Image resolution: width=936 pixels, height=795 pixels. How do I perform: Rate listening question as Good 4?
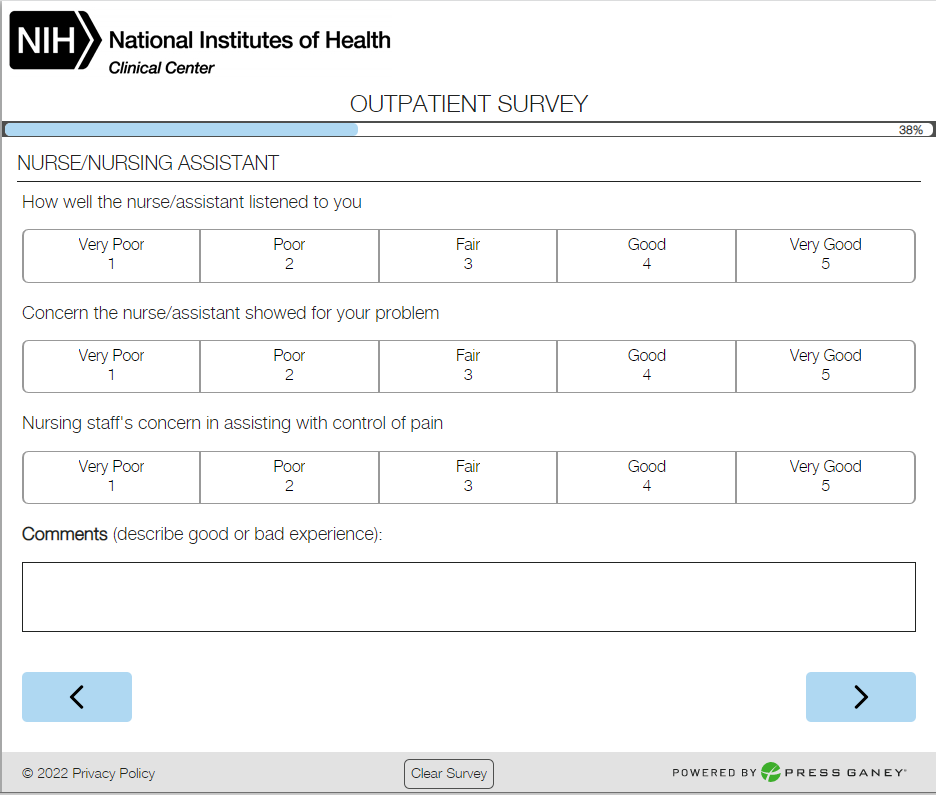pyautogui.click(x=646, y=255)
